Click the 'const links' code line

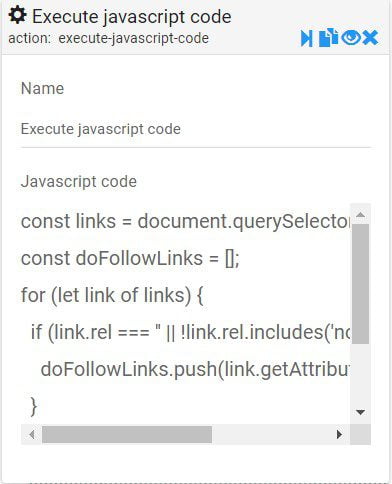185,221
